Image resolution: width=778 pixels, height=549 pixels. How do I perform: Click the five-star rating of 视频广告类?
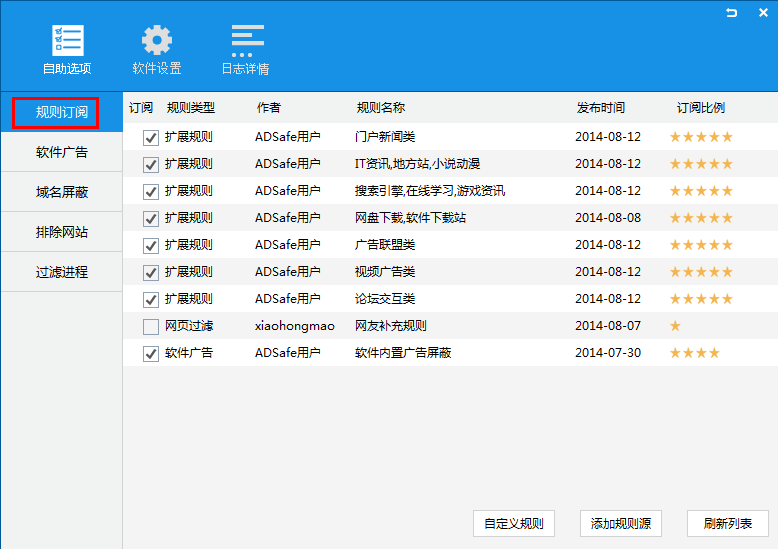coord(701,272)
